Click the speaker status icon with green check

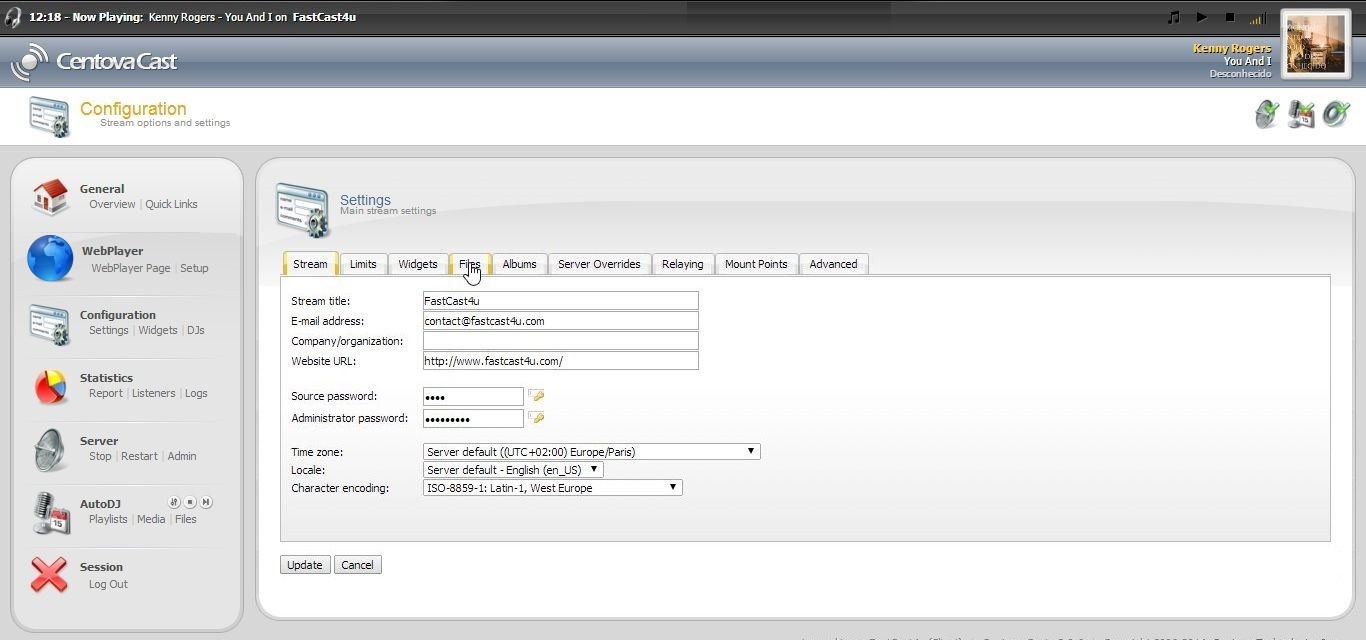pos(1336,114)
